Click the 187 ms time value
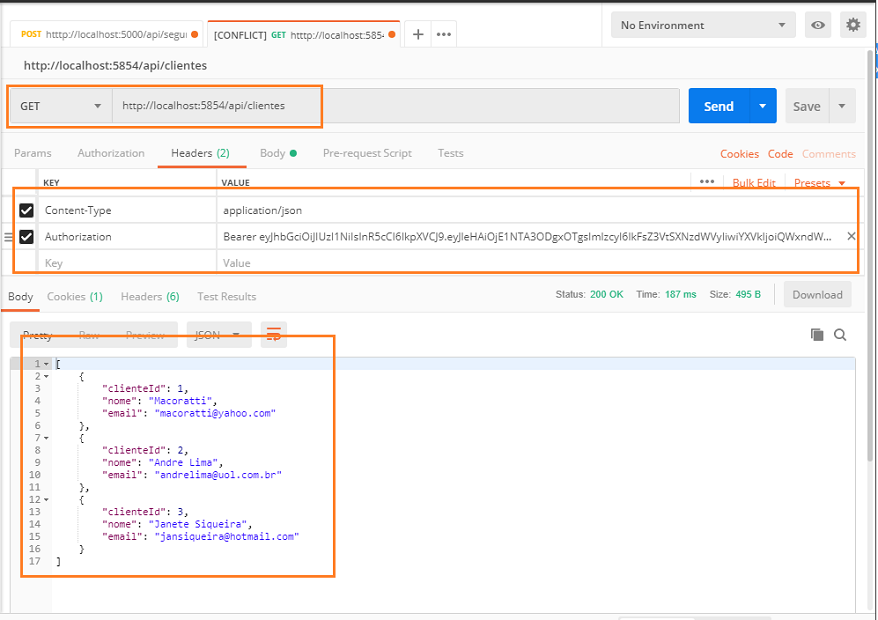This screenshot has height=620, width=878. [681, 295]
